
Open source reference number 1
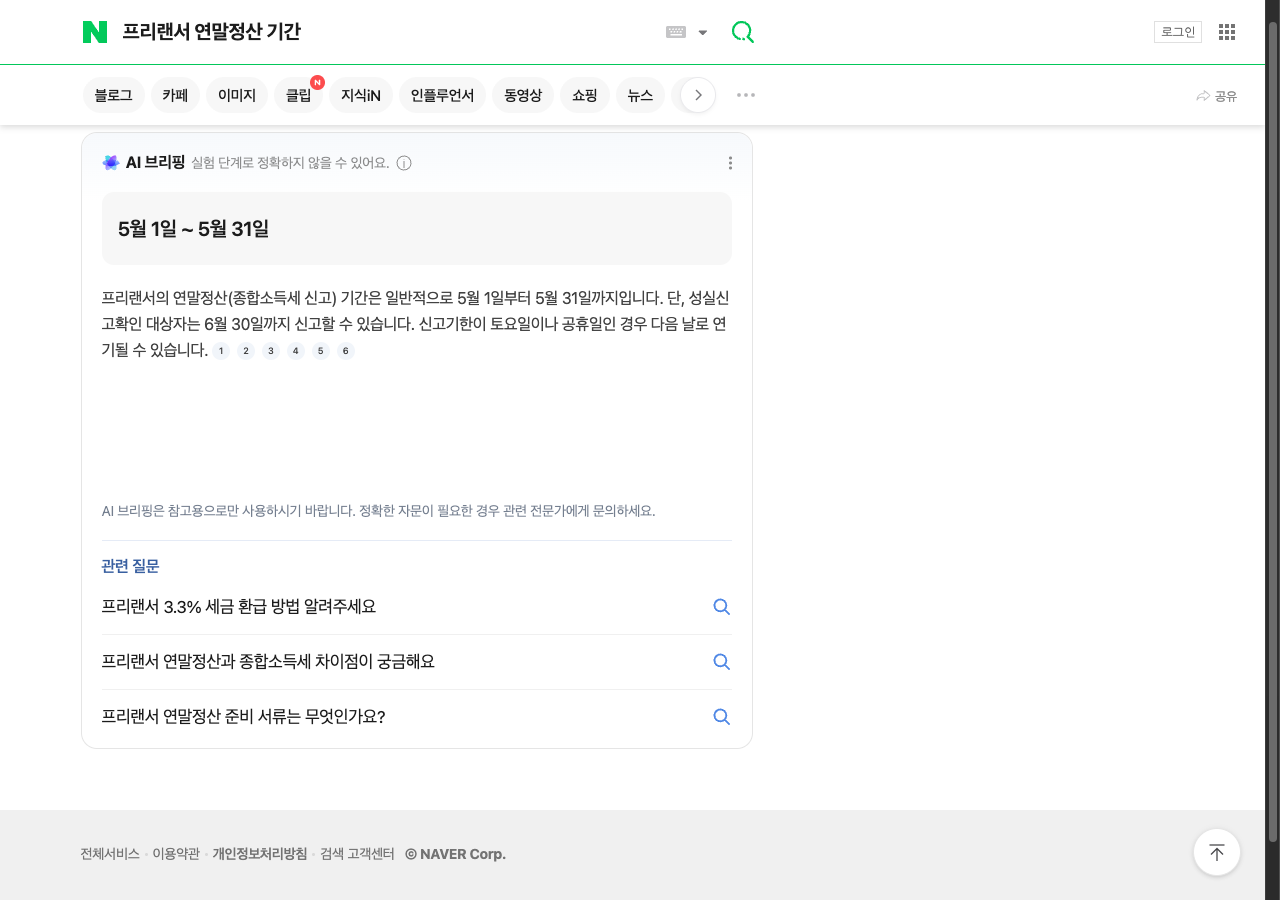tap(221, 351)
